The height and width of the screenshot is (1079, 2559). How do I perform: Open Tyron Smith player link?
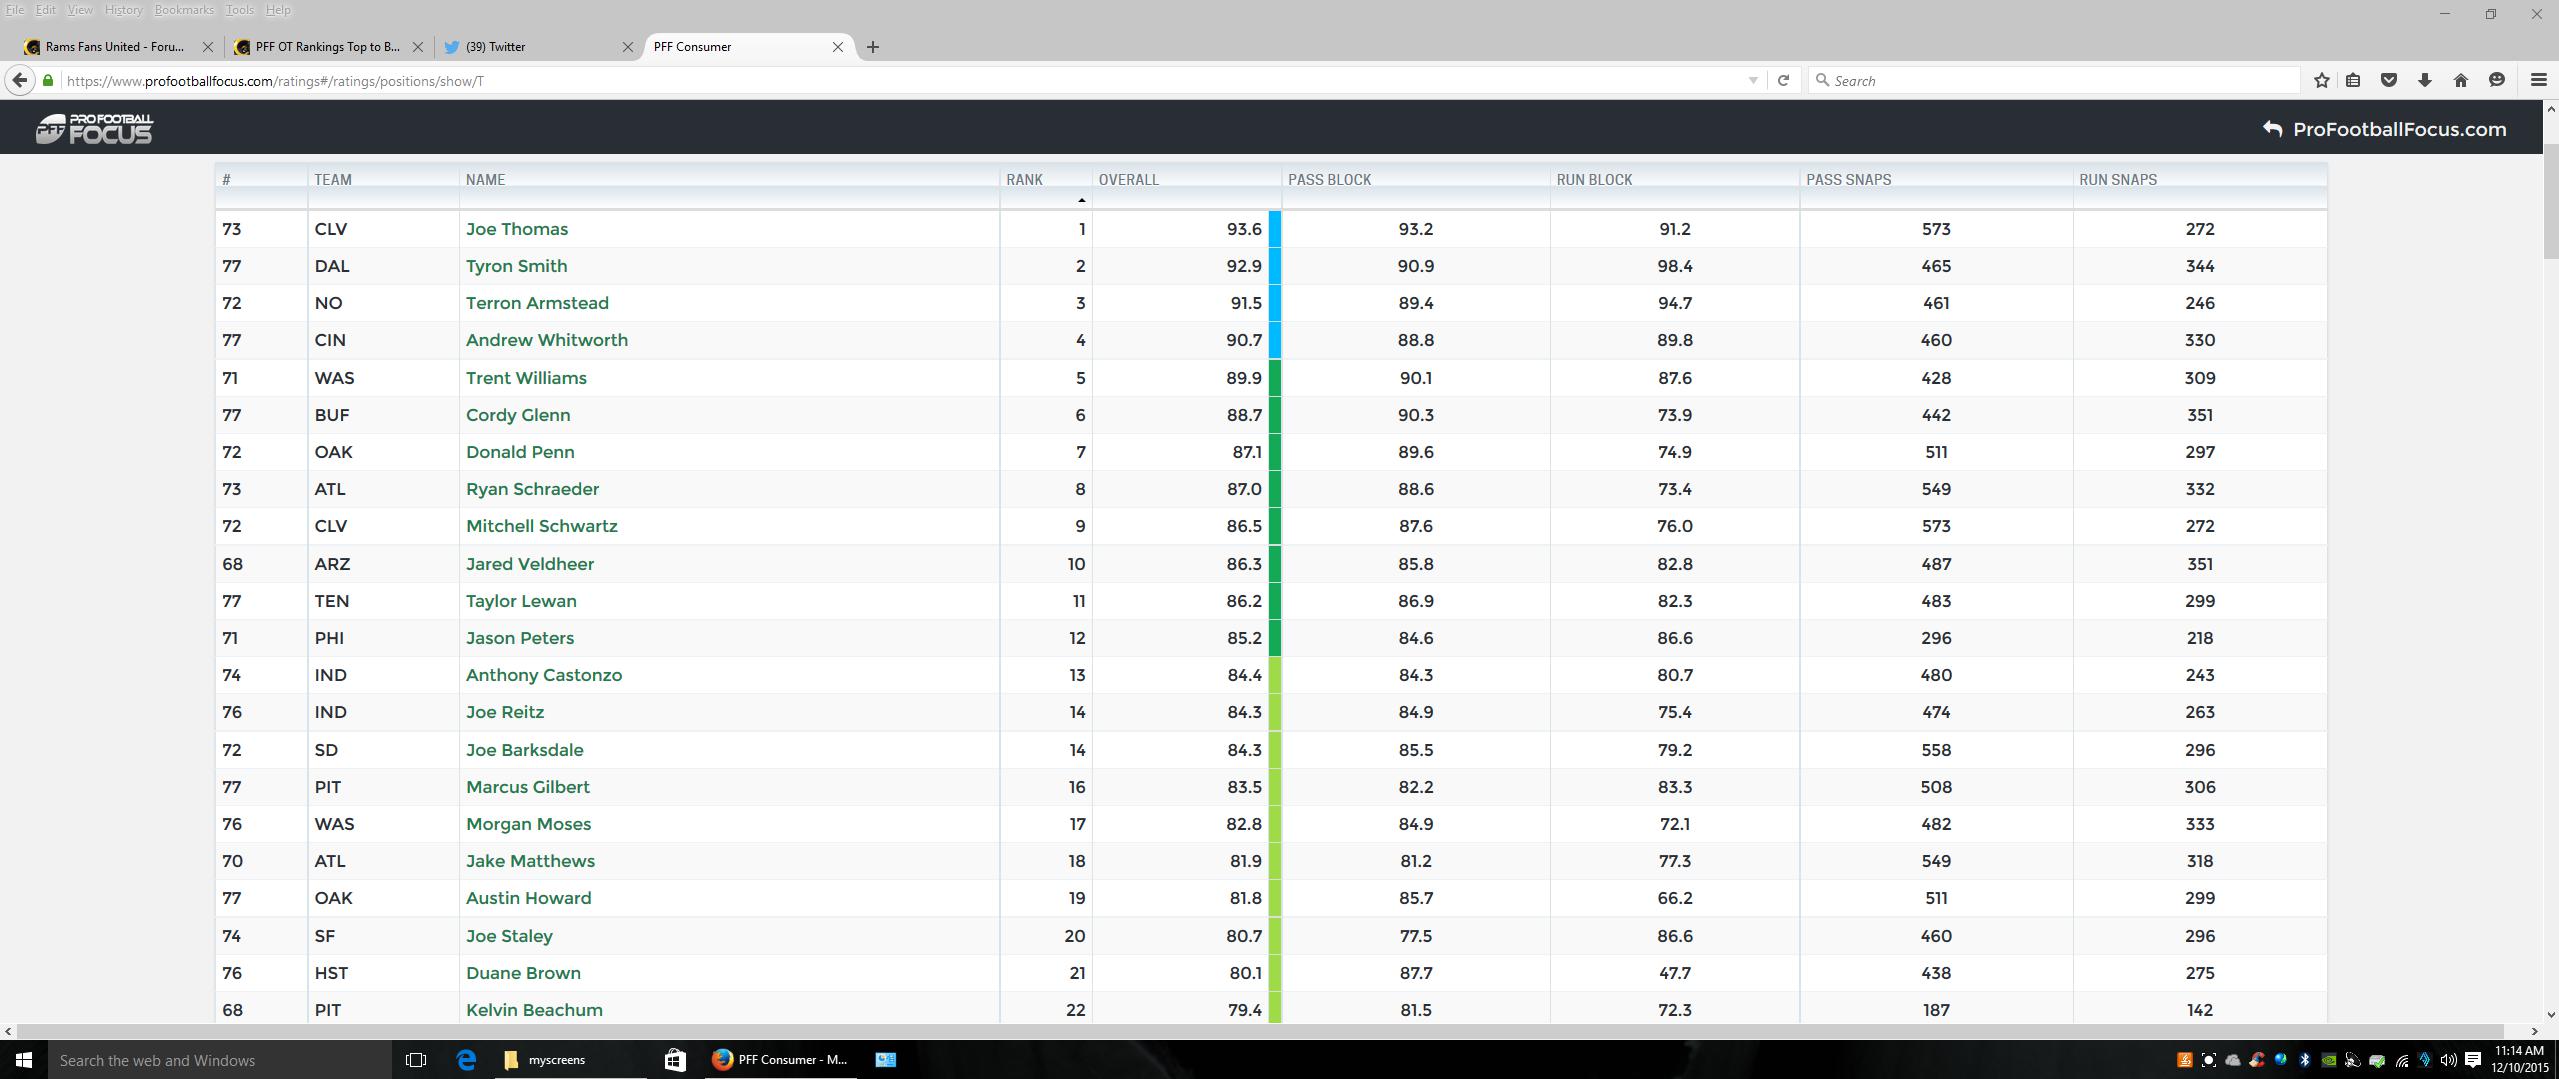click(x=516, y=266)
